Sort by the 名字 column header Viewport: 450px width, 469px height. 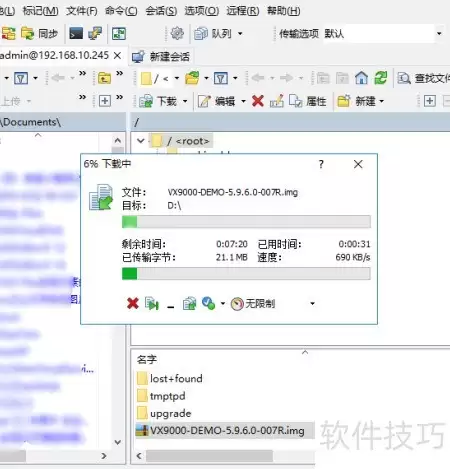(147, 359)
